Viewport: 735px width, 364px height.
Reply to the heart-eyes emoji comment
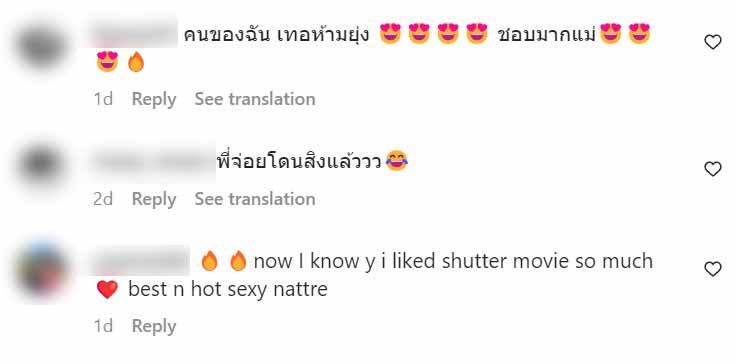click(x=154, y=99)
